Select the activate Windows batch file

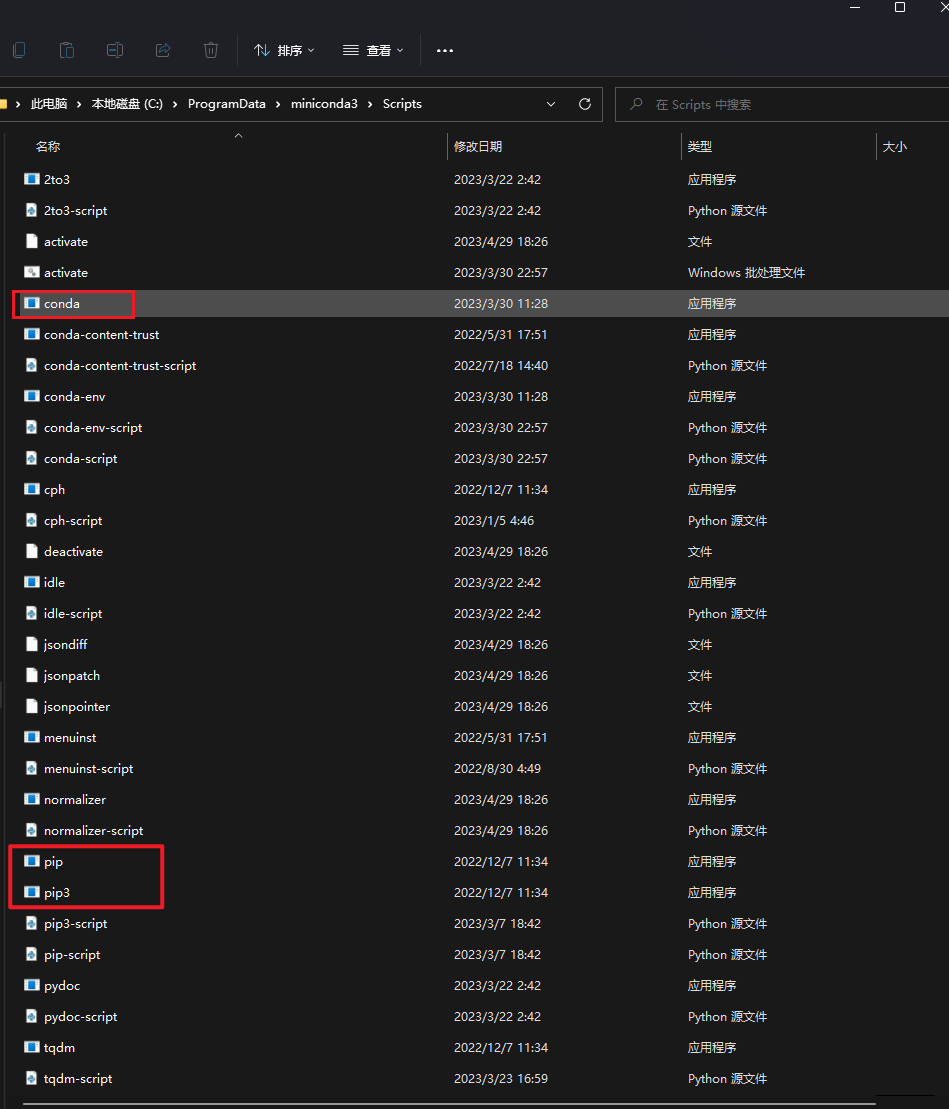(66, 272)
